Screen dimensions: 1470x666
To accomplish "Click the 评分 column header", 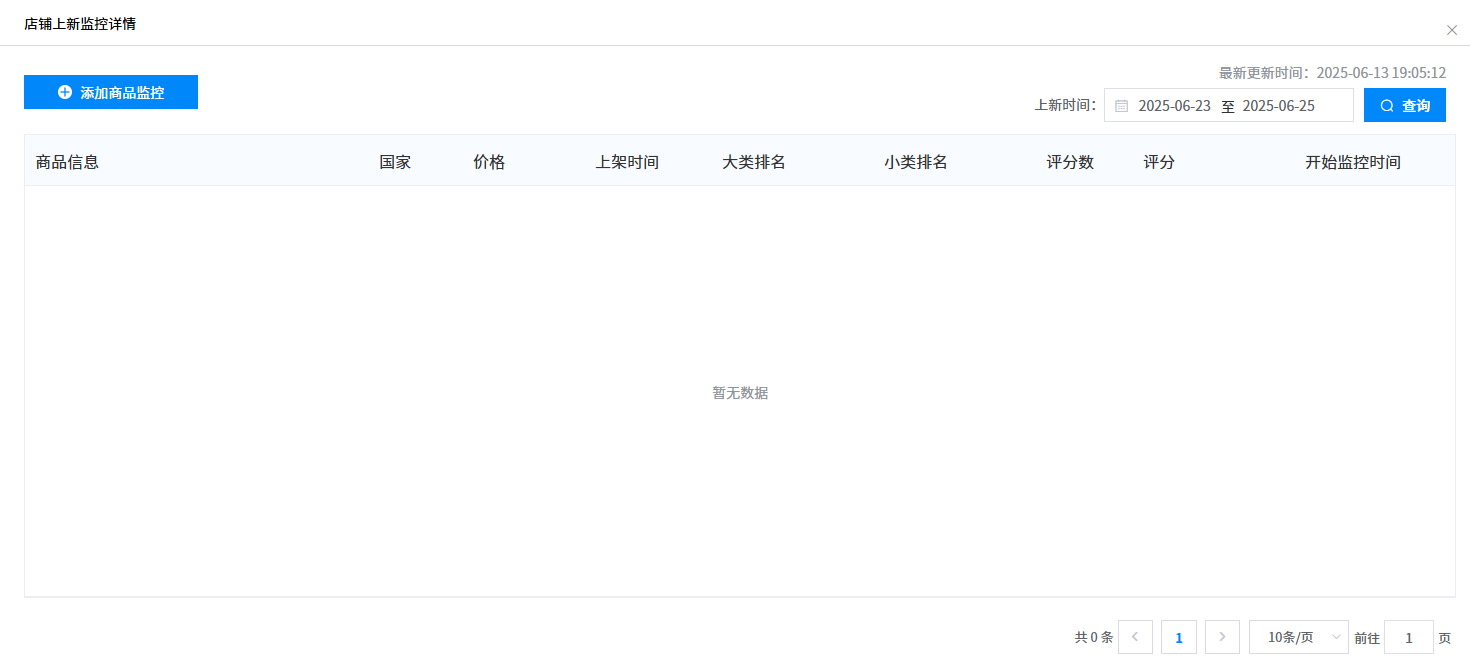I will [x=1159, y=162].
